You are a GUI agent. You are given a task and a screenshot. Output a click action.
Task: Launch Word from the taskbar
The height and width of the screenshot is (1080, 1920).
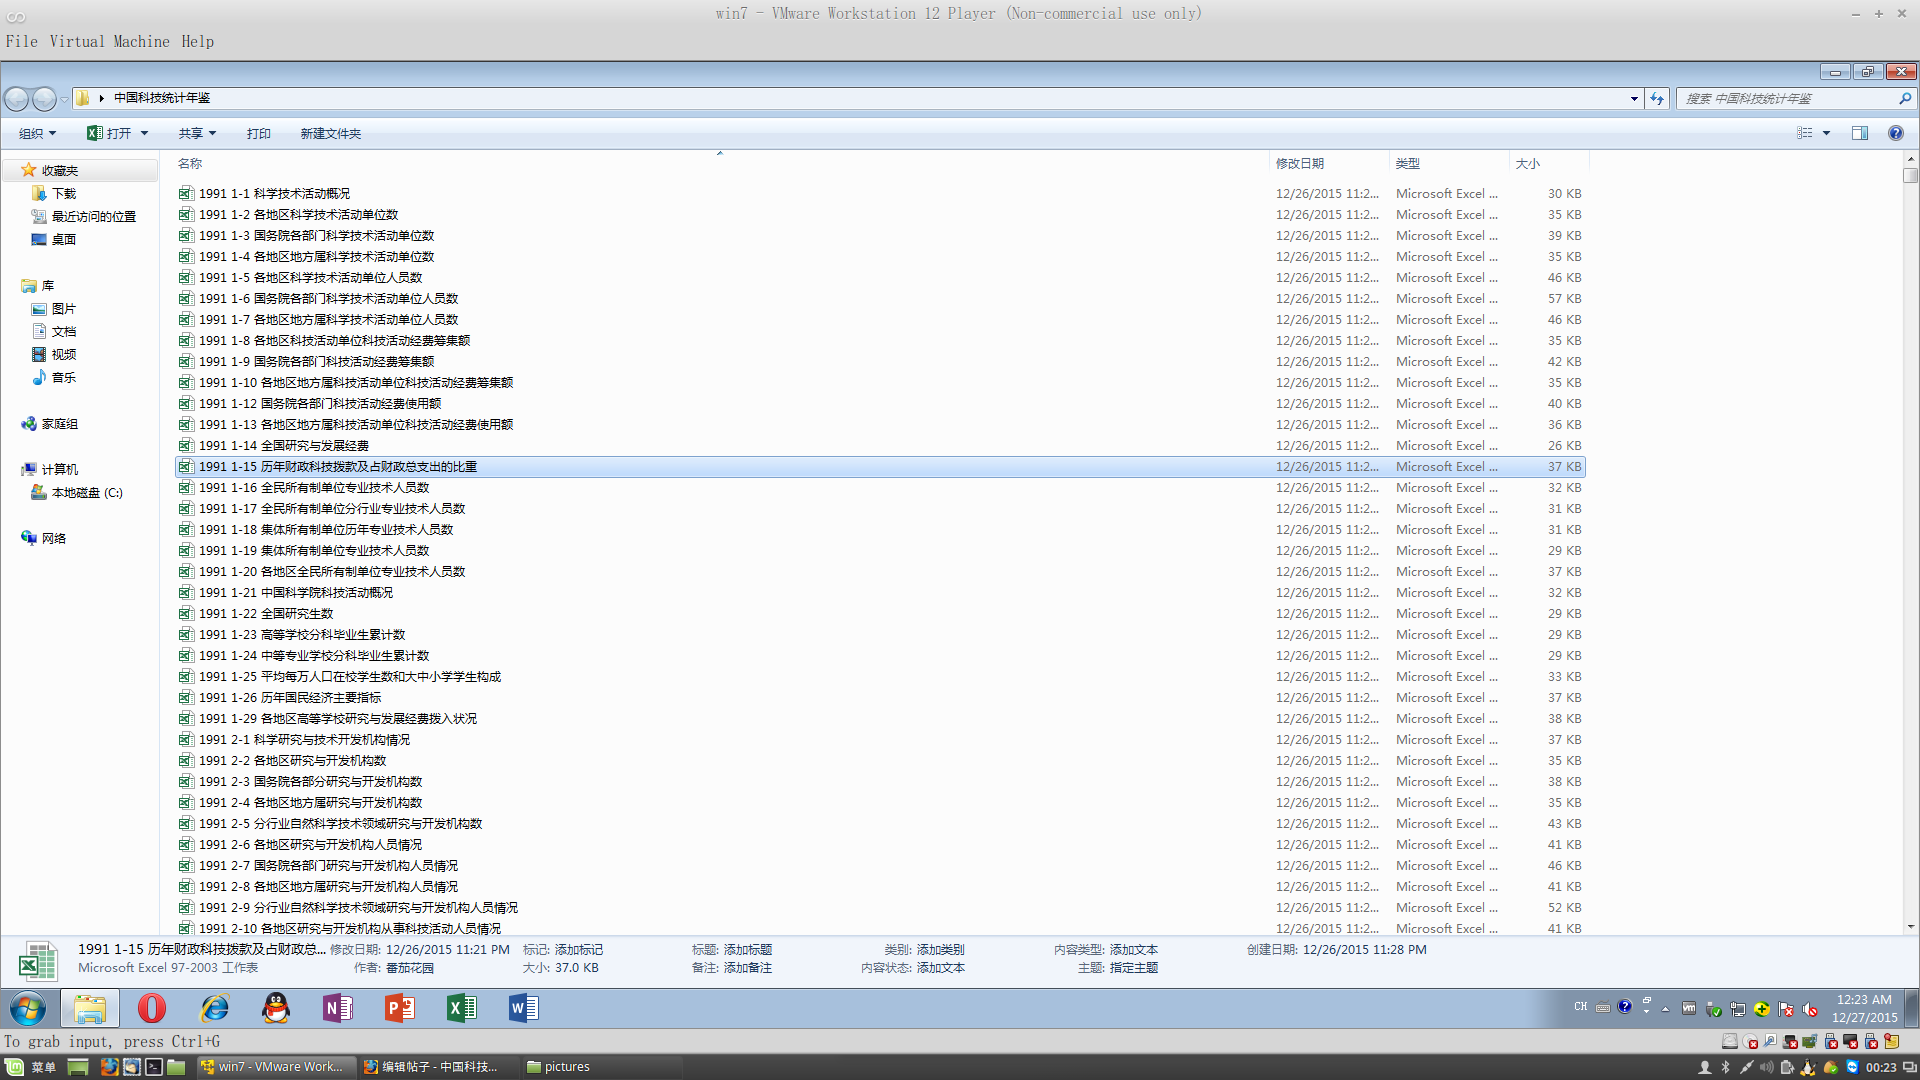coord(524,1008)
